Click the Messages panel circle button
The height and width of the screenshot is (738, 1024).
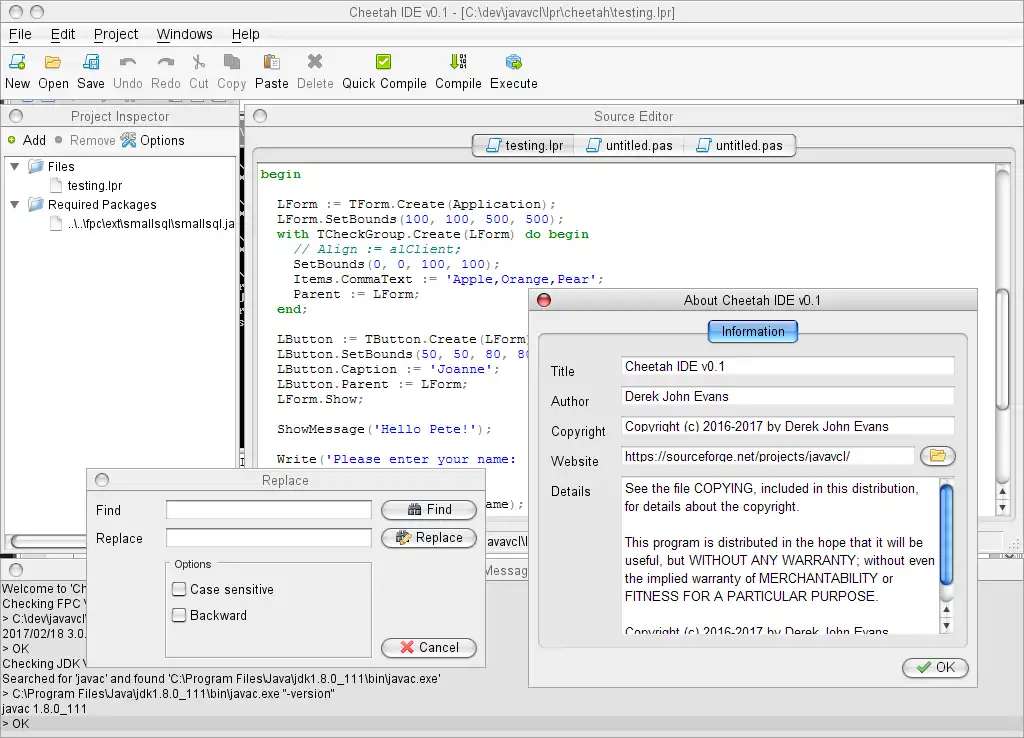16,570
